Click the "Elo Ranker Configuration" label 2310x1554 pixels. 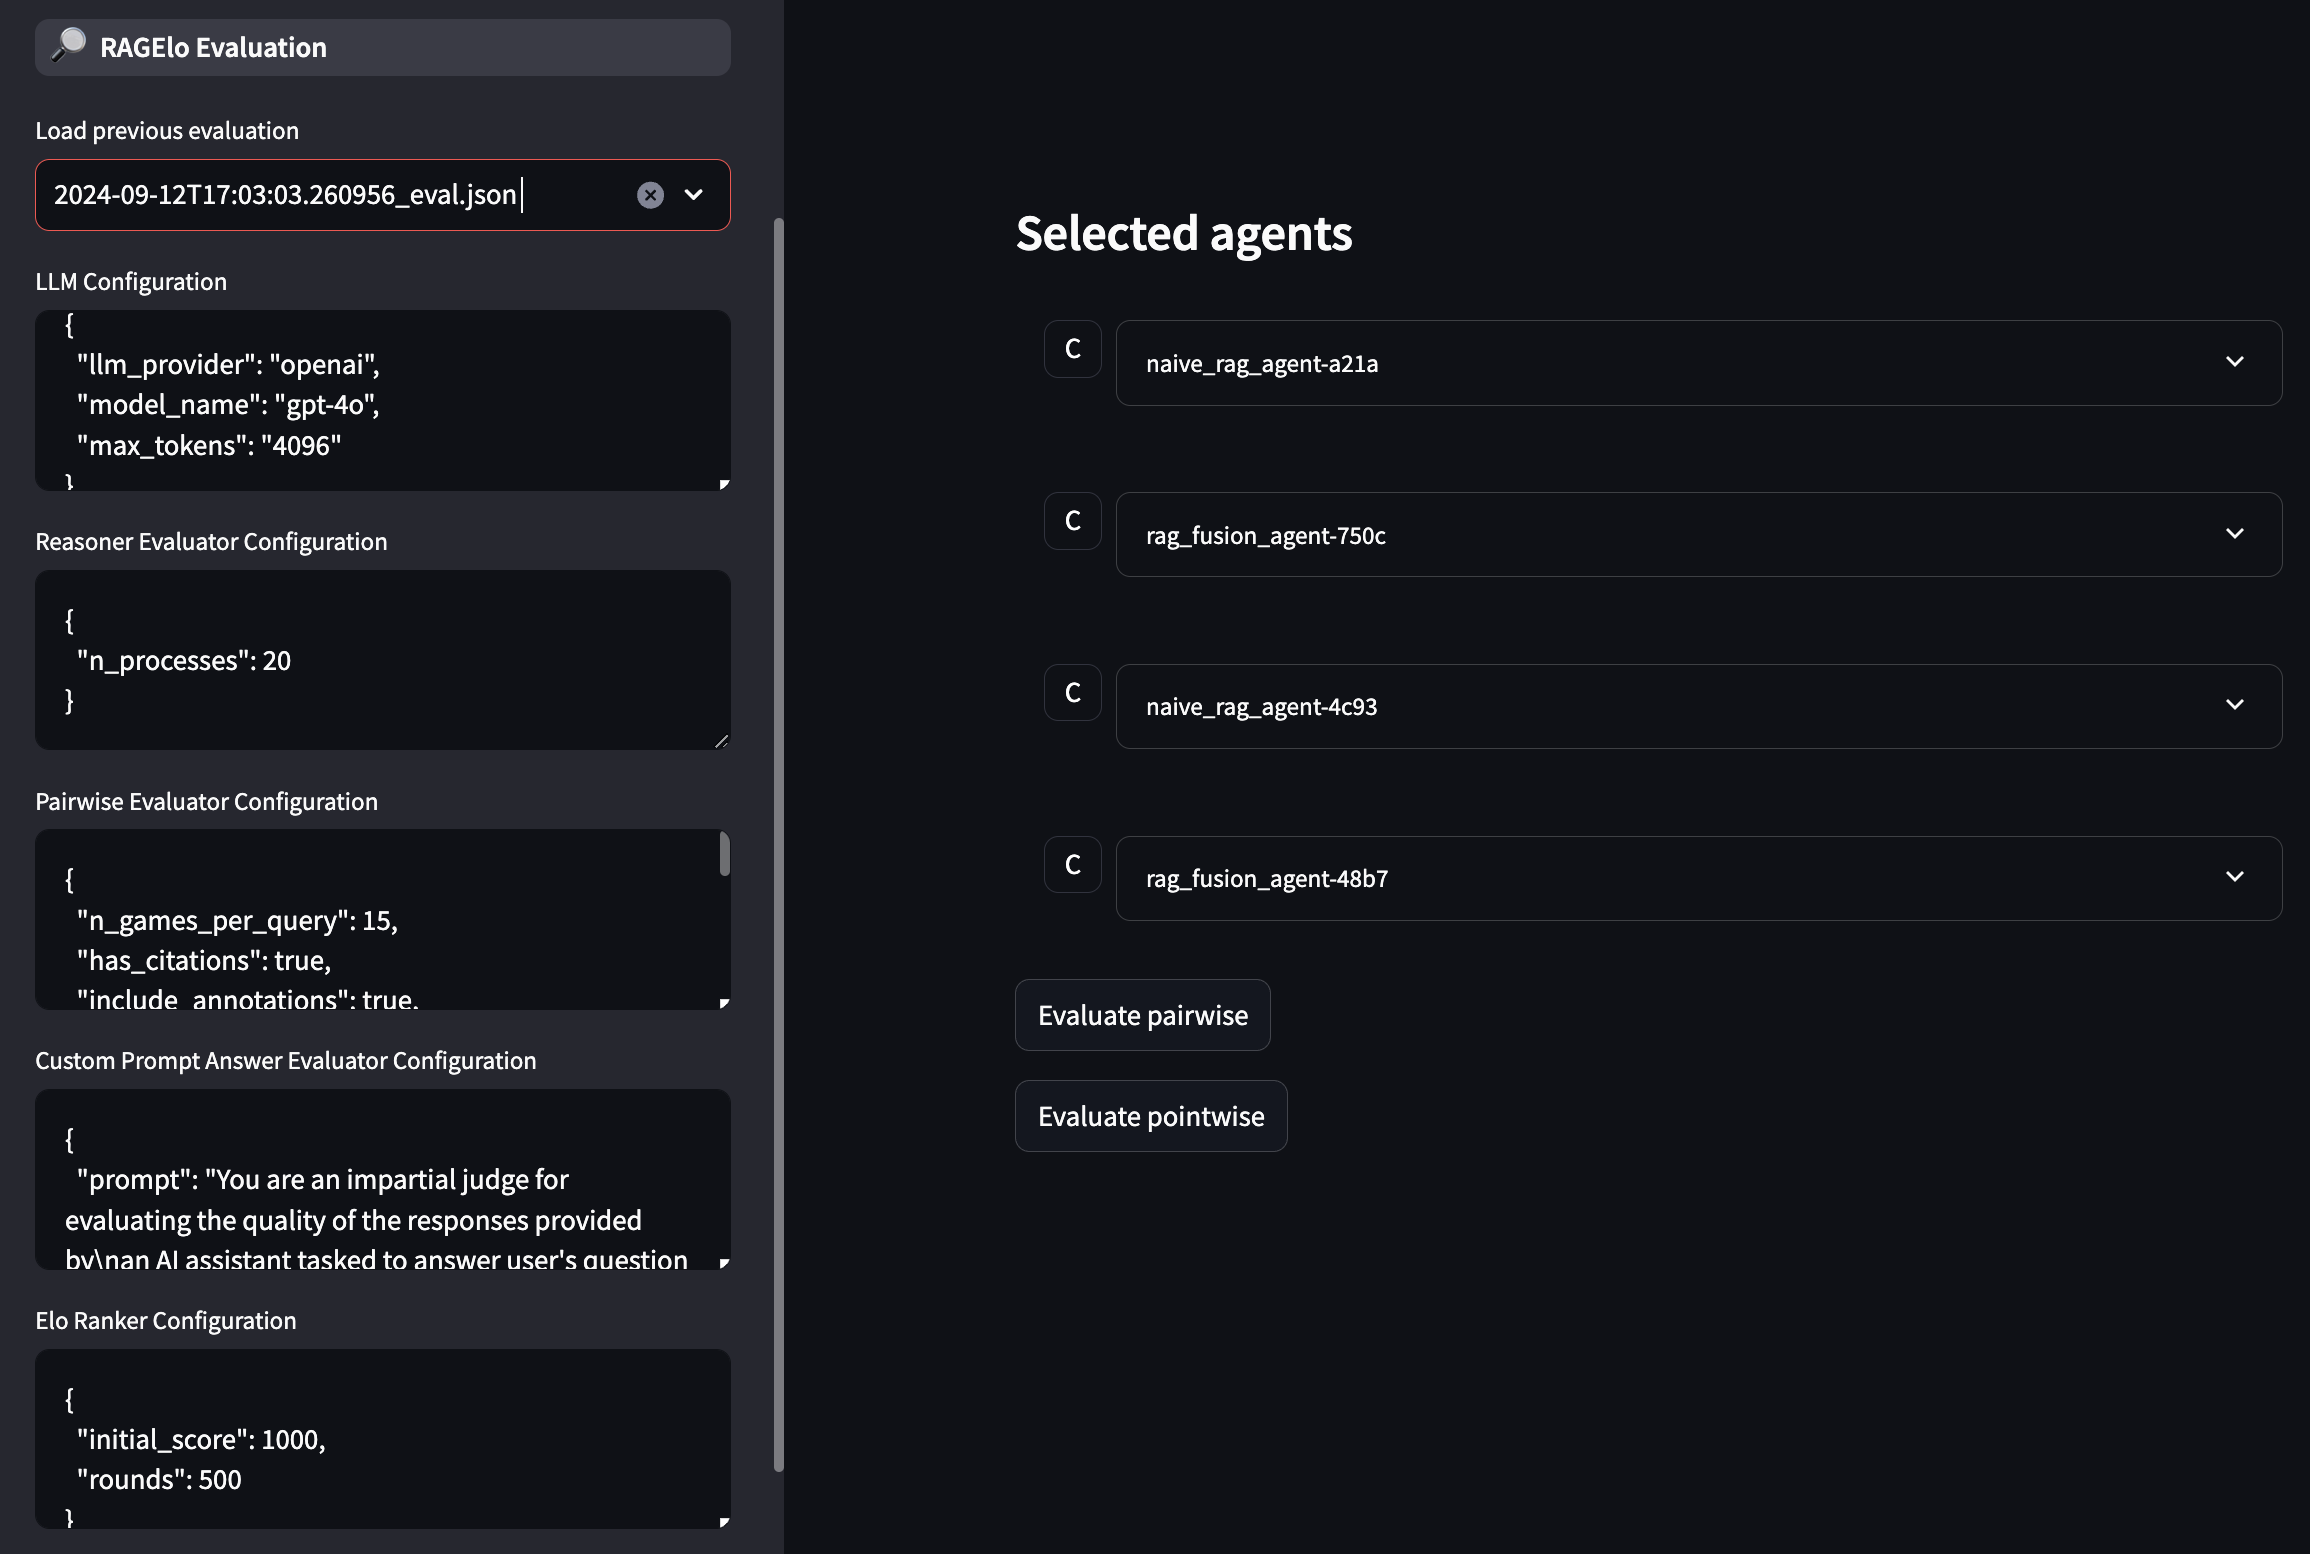(166, 1321)
